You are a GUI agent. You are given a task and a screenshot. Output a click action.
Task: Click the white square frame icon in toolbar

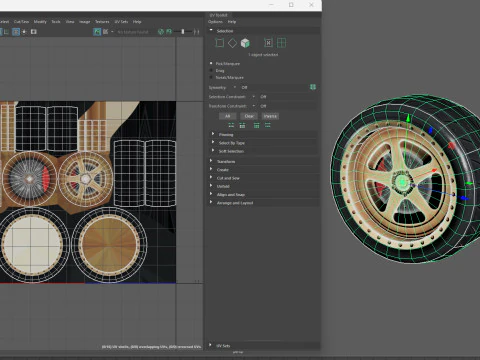click(33, 32)
